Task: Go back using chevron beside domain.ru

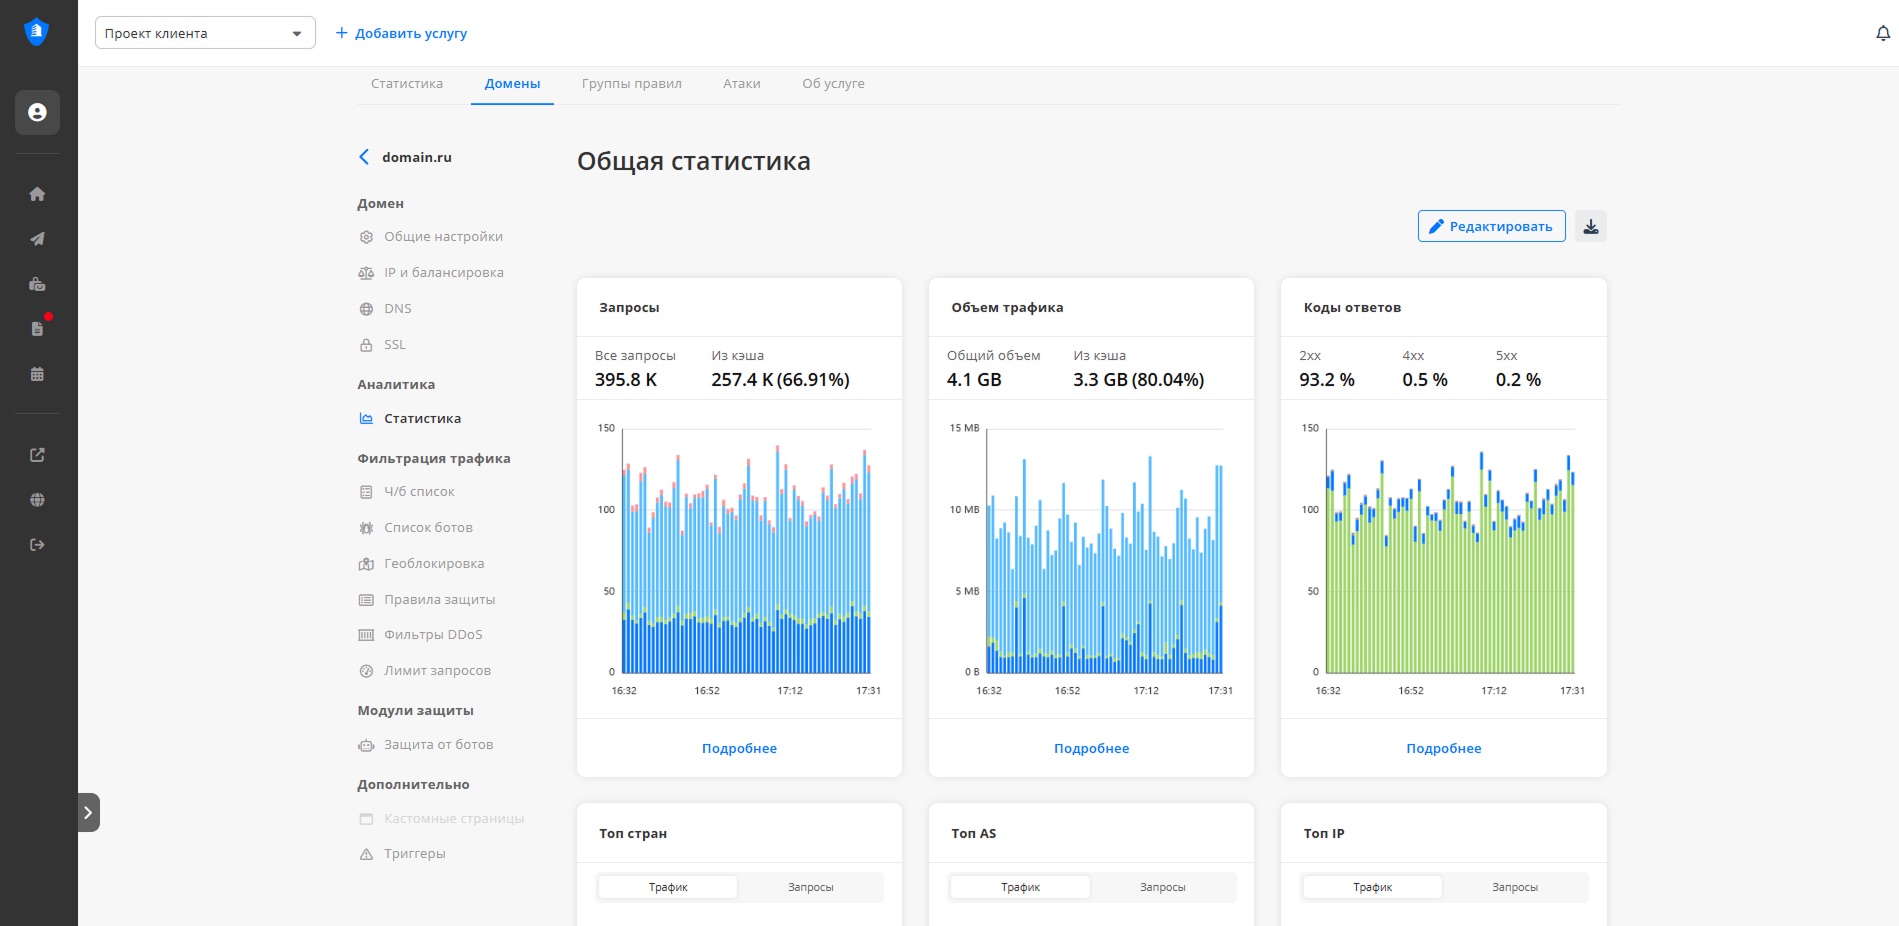Action: point(364,157)
